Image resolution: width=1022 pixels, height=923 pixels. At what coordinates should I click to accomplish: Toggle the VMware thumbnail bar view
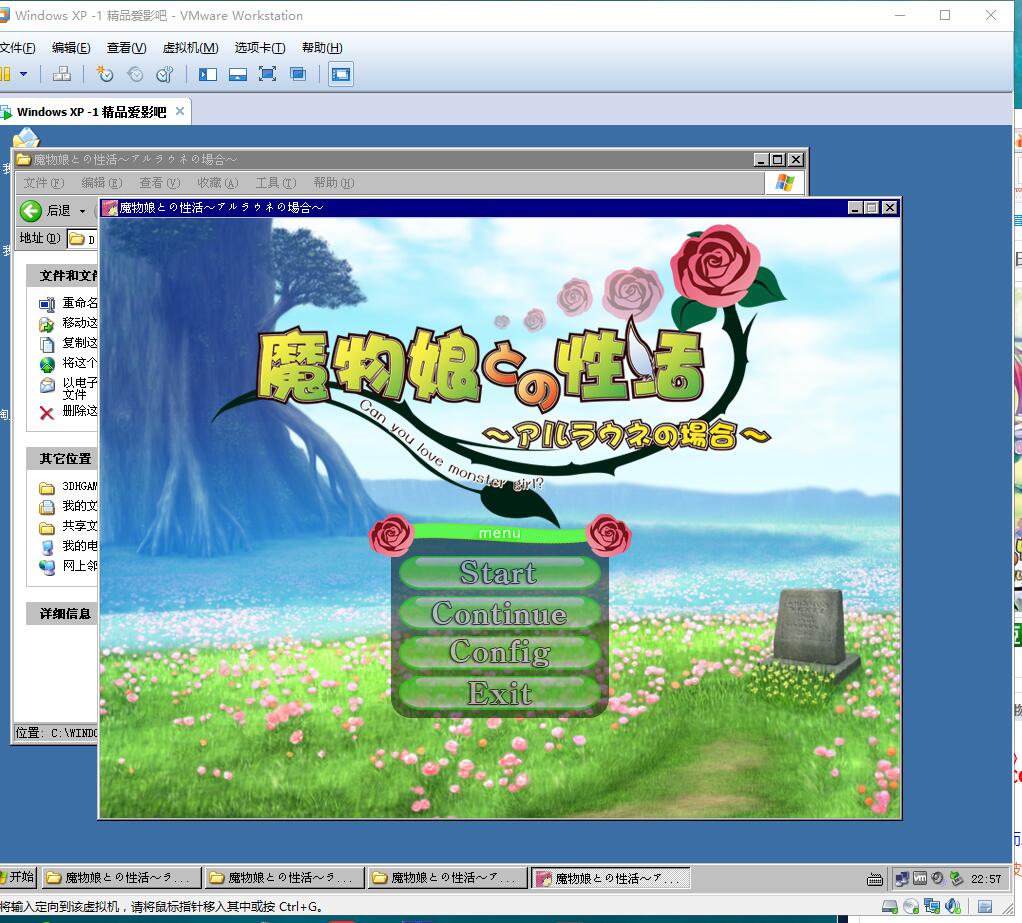237,74
